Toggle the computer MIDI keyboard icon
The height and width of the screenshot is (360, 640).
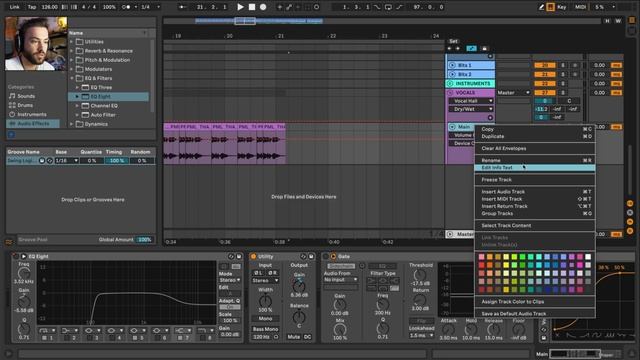point(550,7)
